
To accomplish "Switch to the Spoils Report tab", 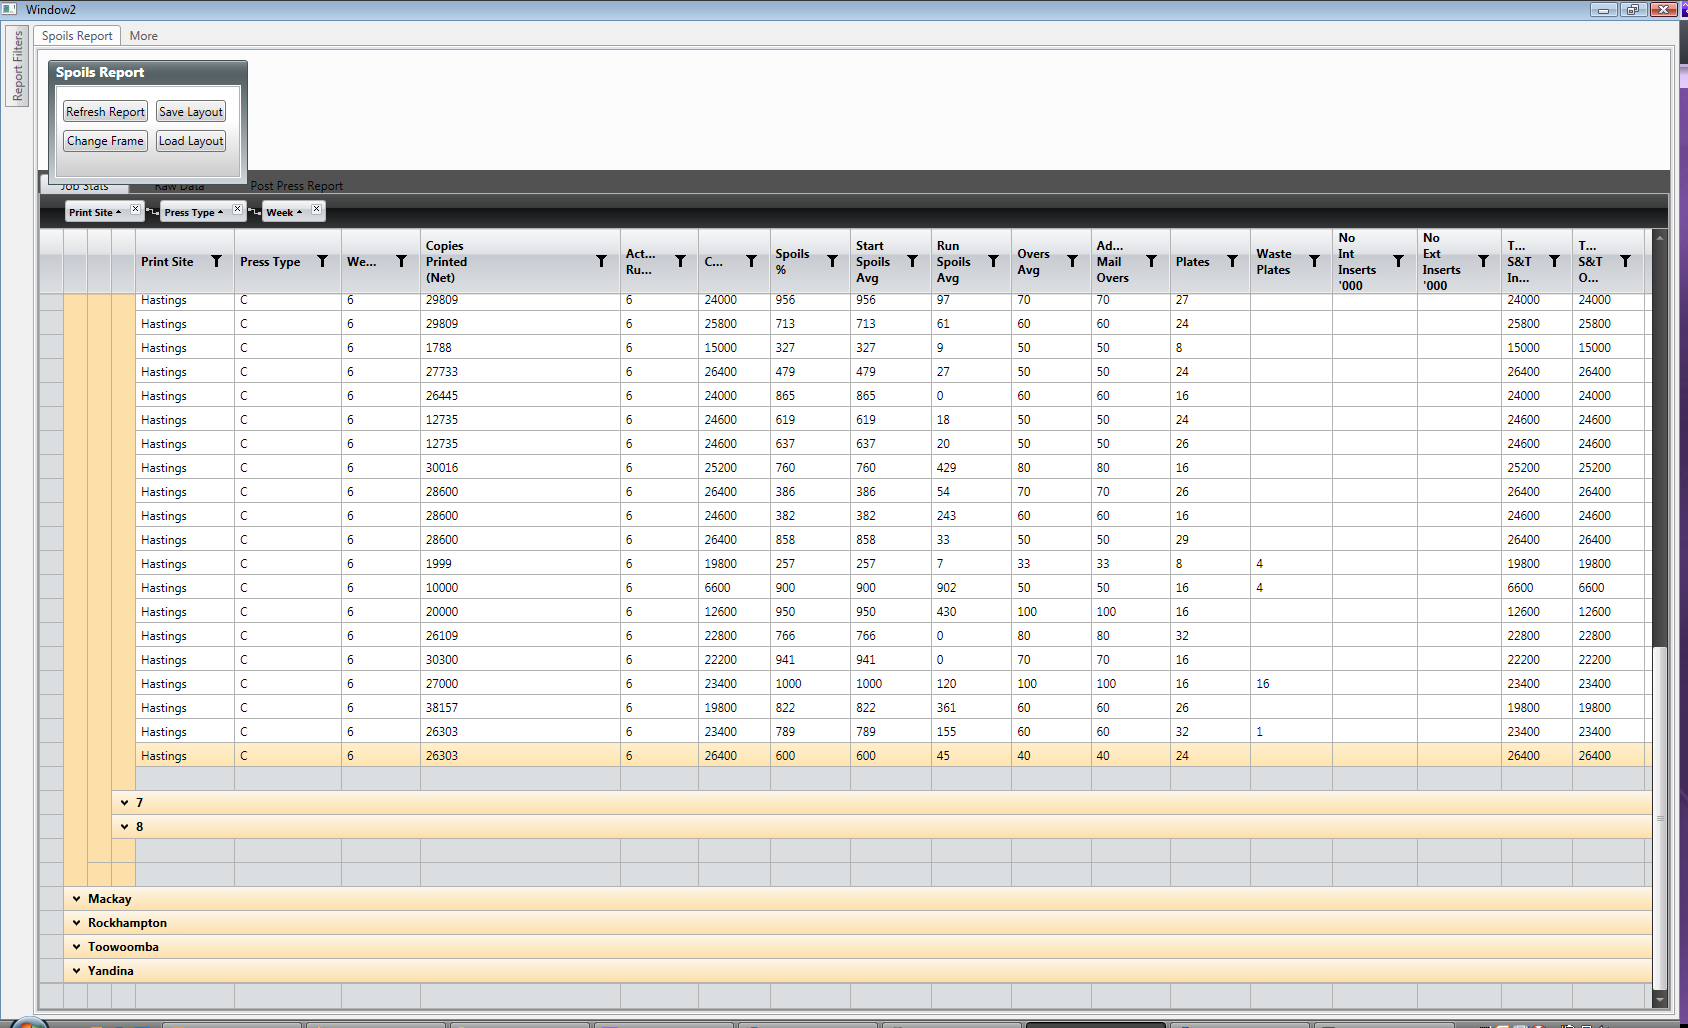I will pos(77,36).
